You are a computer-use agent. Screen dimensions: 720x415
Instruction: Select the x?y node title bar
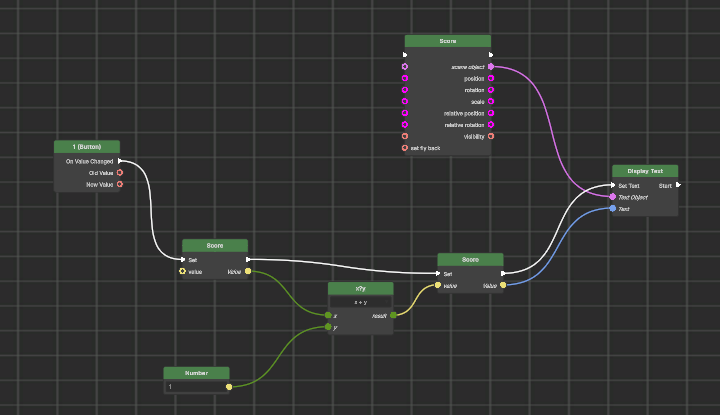360,288
